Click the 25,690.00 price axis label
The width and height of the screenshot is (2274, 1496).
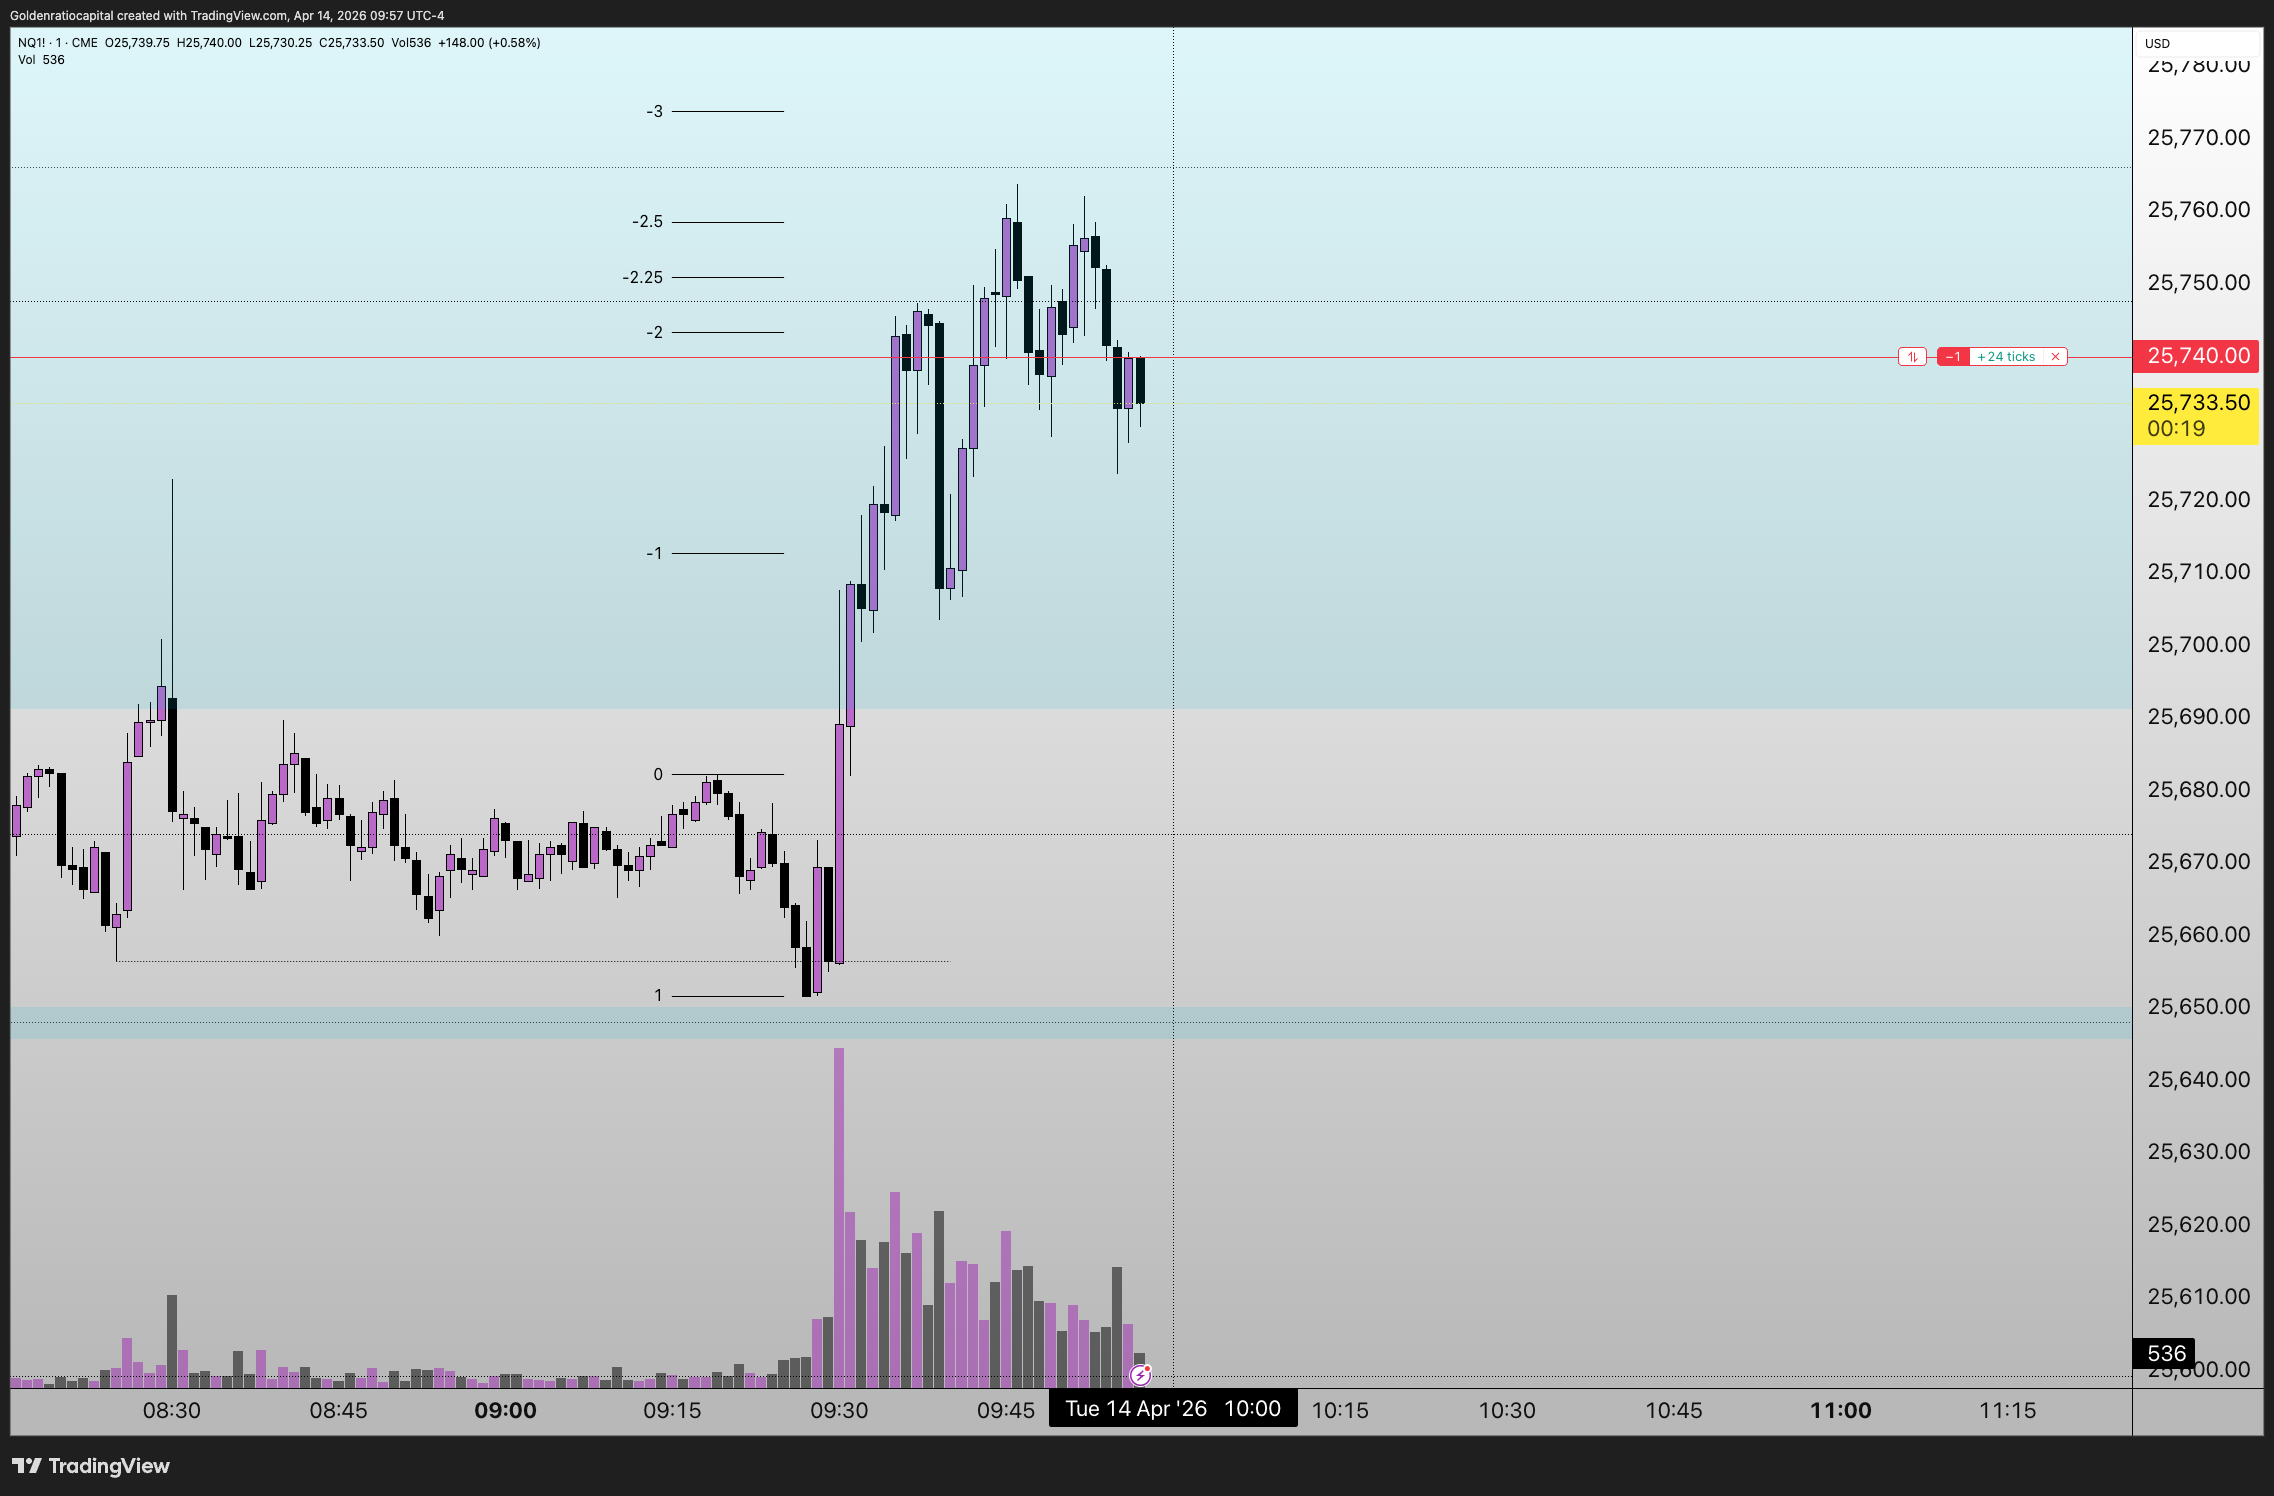click(x=2199, y=716)
